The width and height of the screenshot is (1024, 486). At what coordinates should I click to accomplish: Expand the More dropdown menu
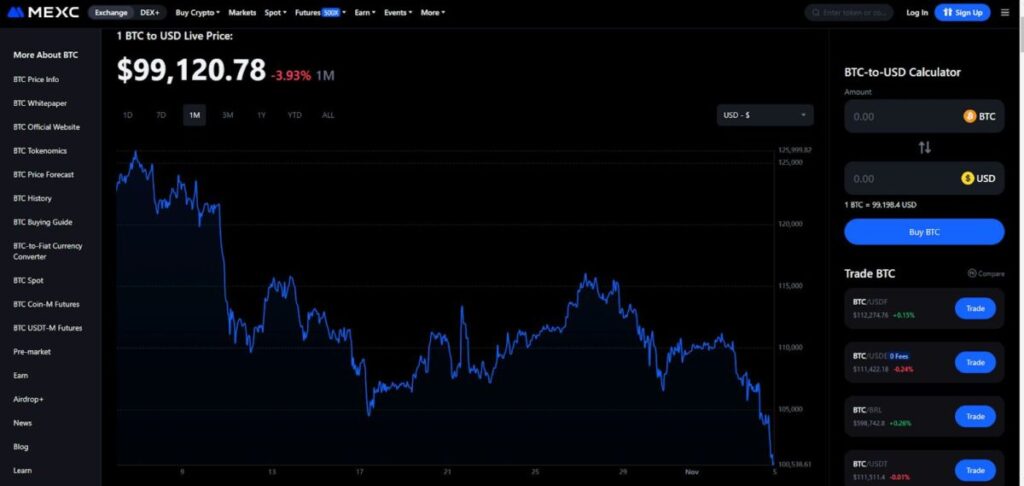click(433, 12)
